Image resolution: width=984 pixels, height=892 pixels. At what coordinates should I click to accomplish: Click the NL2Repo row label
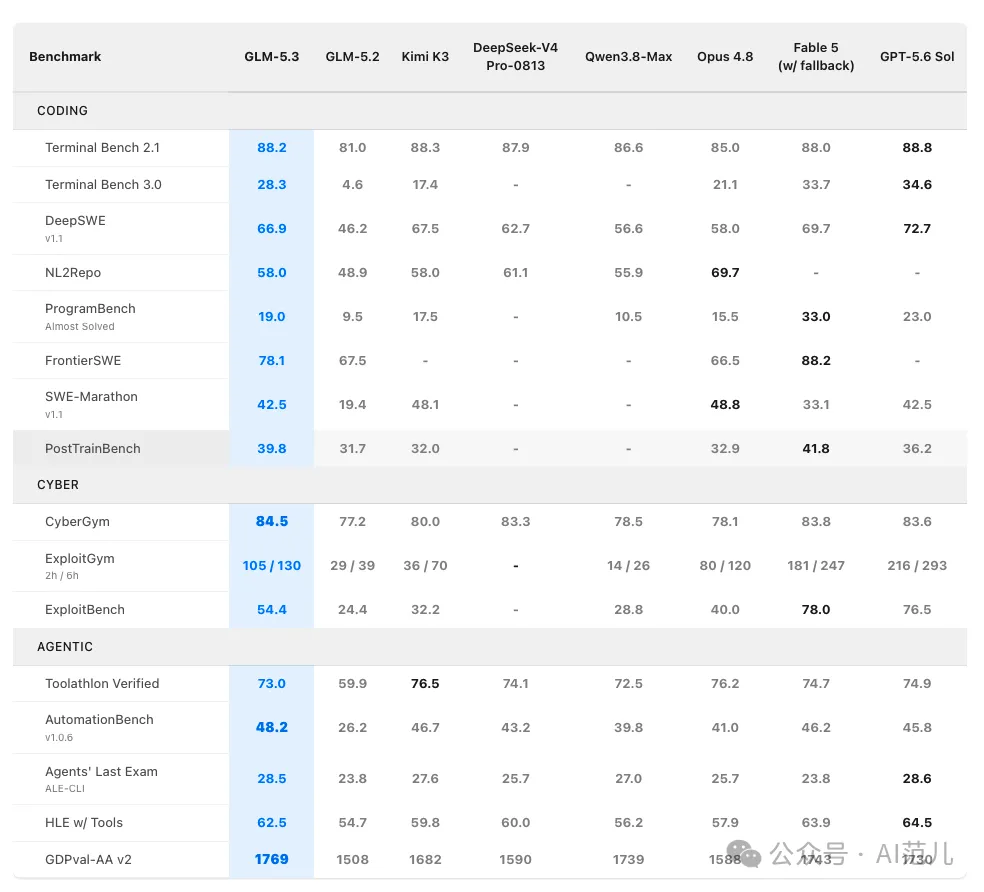73,272
